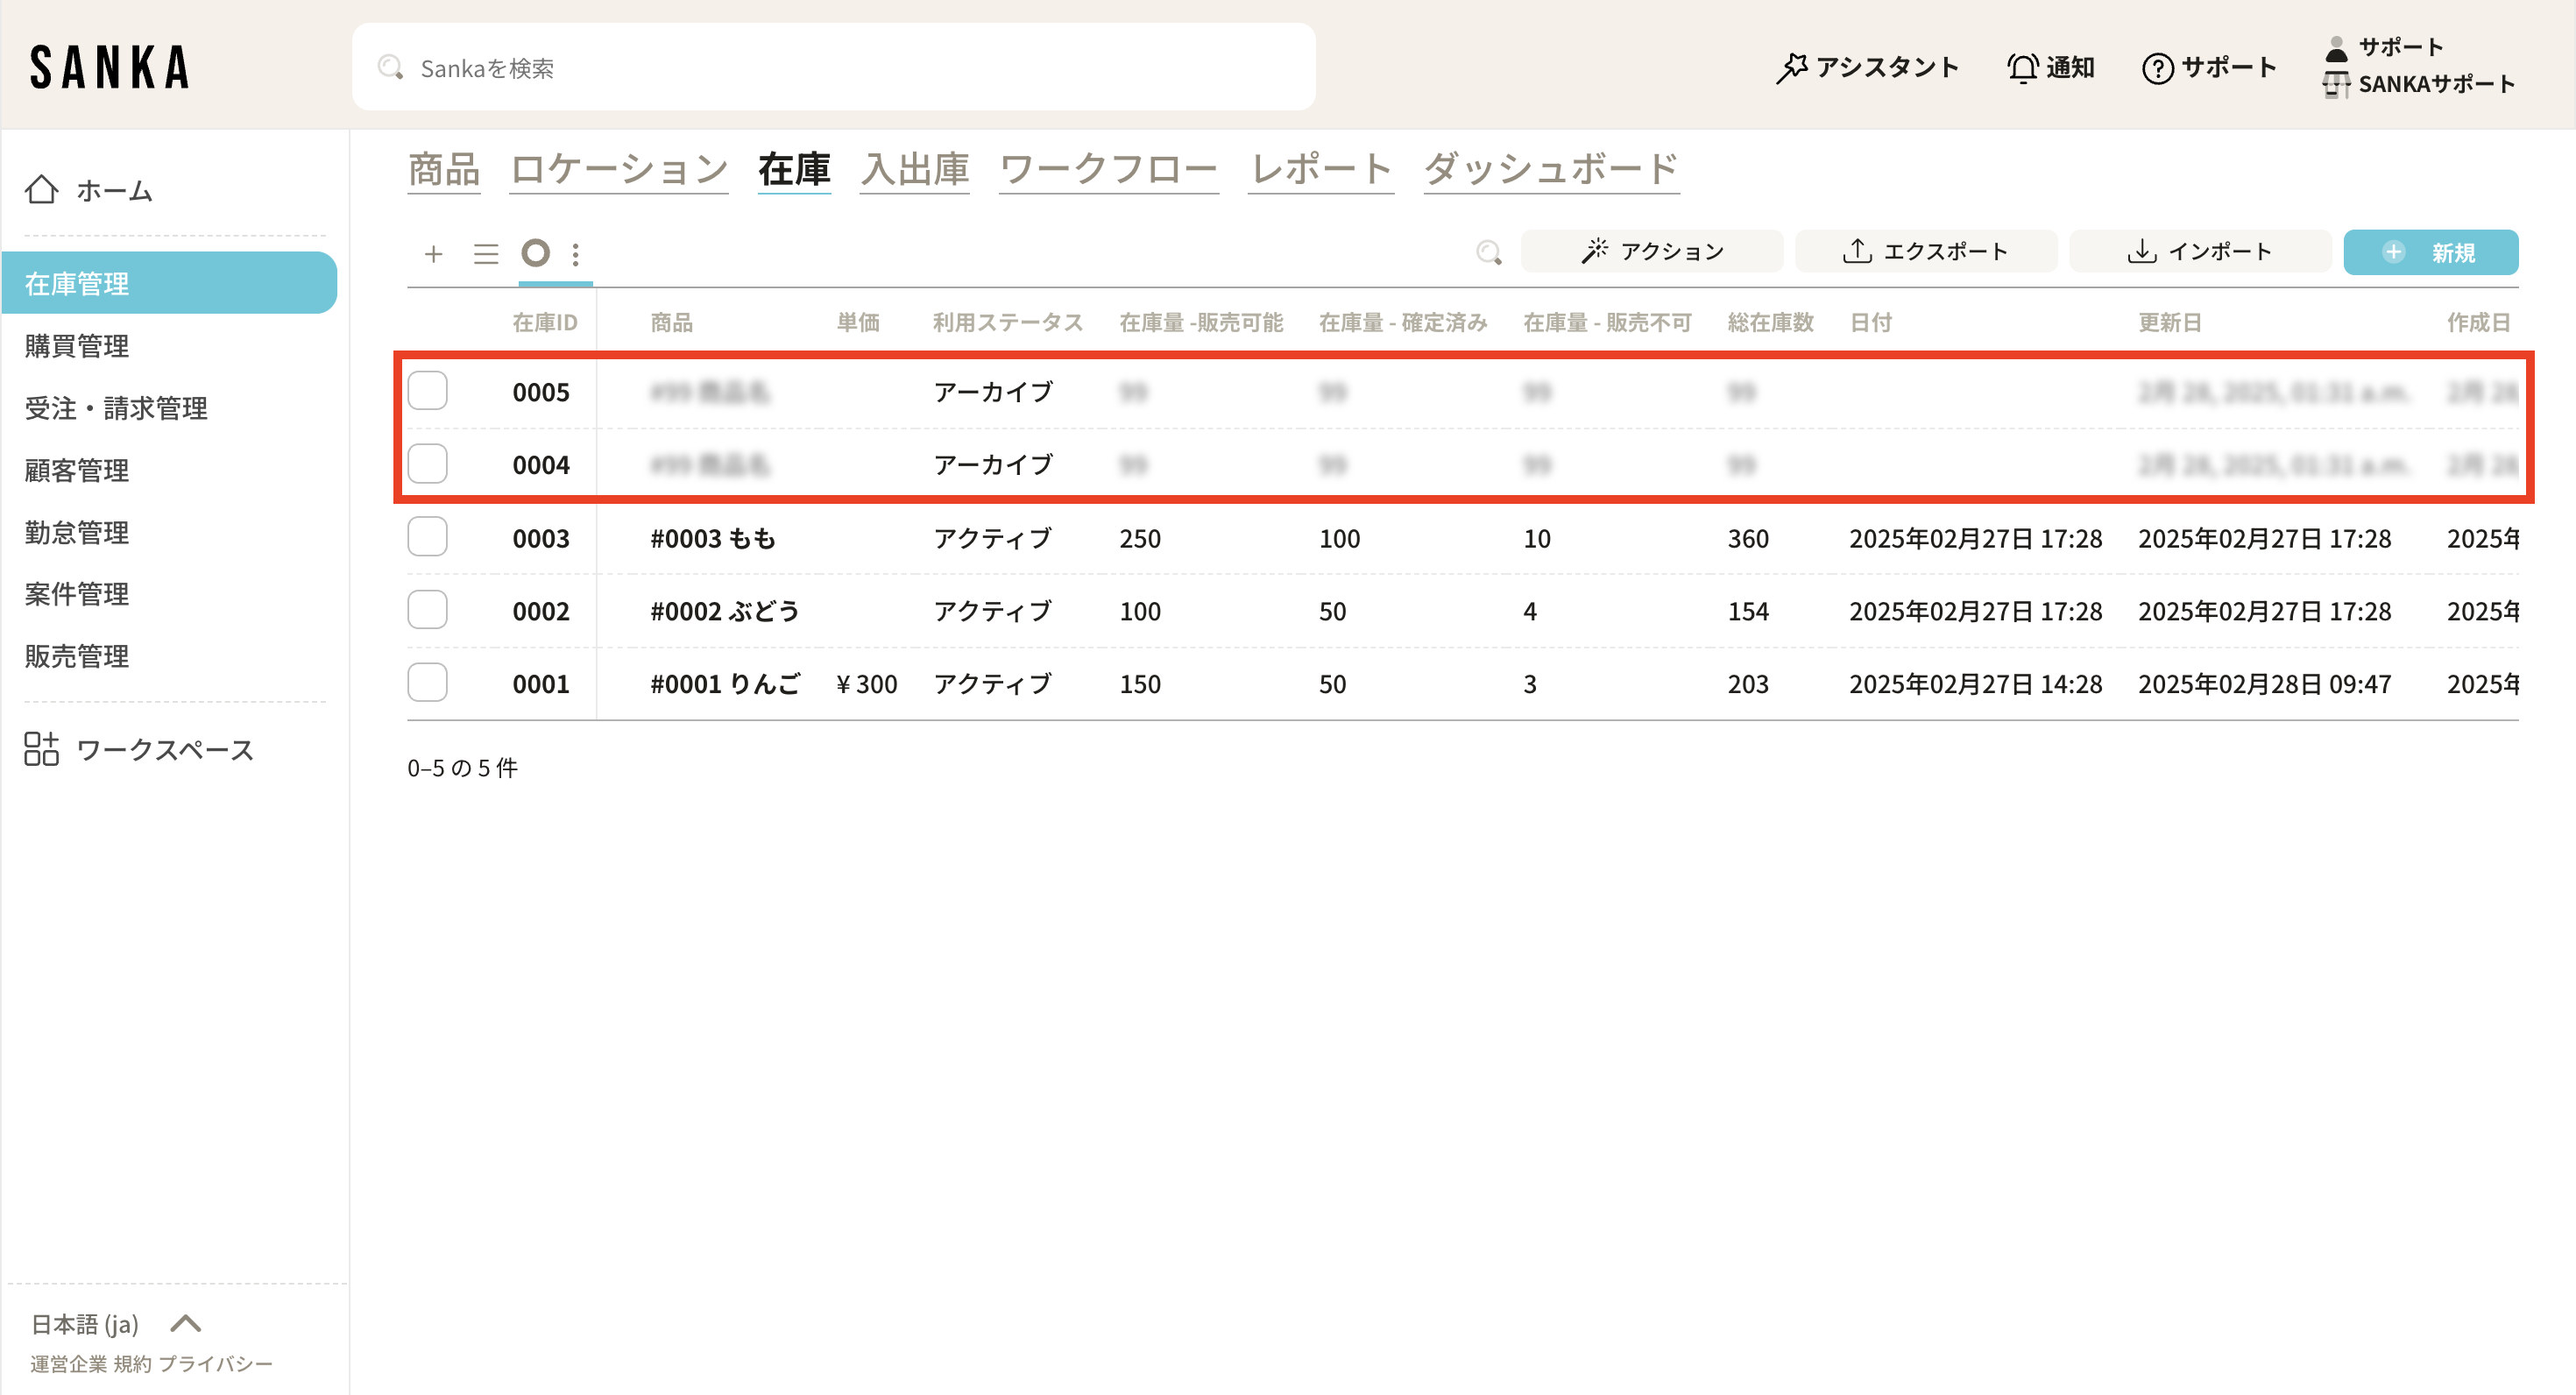Image resolution: width=2576 pixels, height=1395 pixels.
Task: Select the checkbox for row 0003
Action: coord(427,537)
